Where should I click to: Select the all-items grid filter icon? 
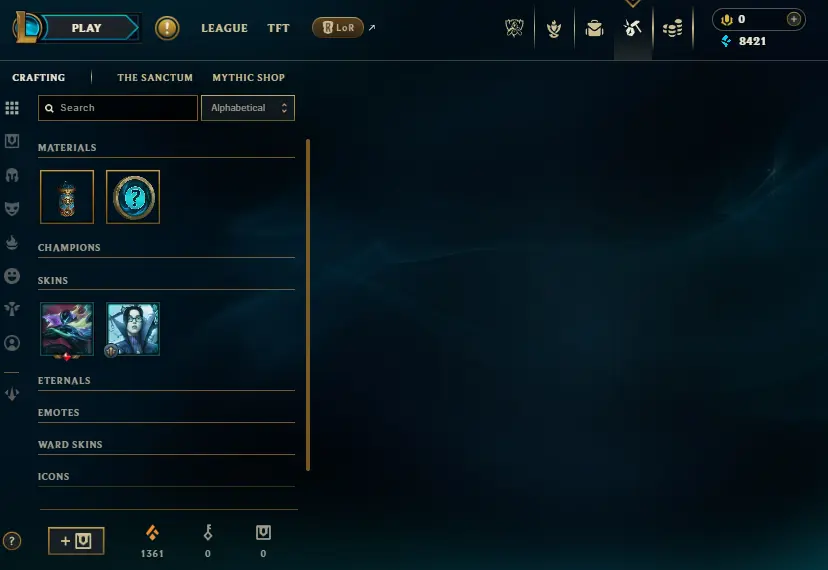pyautogui.click(x=12, y=108)
